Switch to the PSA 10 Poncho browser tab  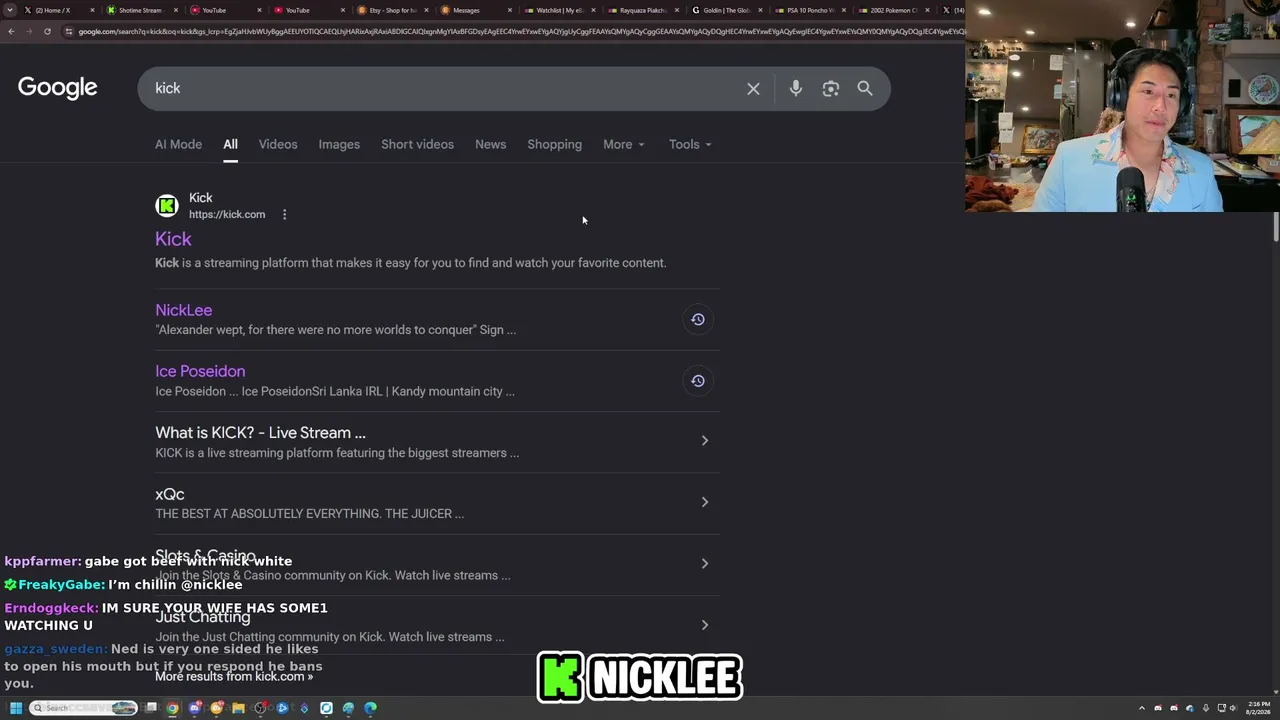click(x=809, y=10)
